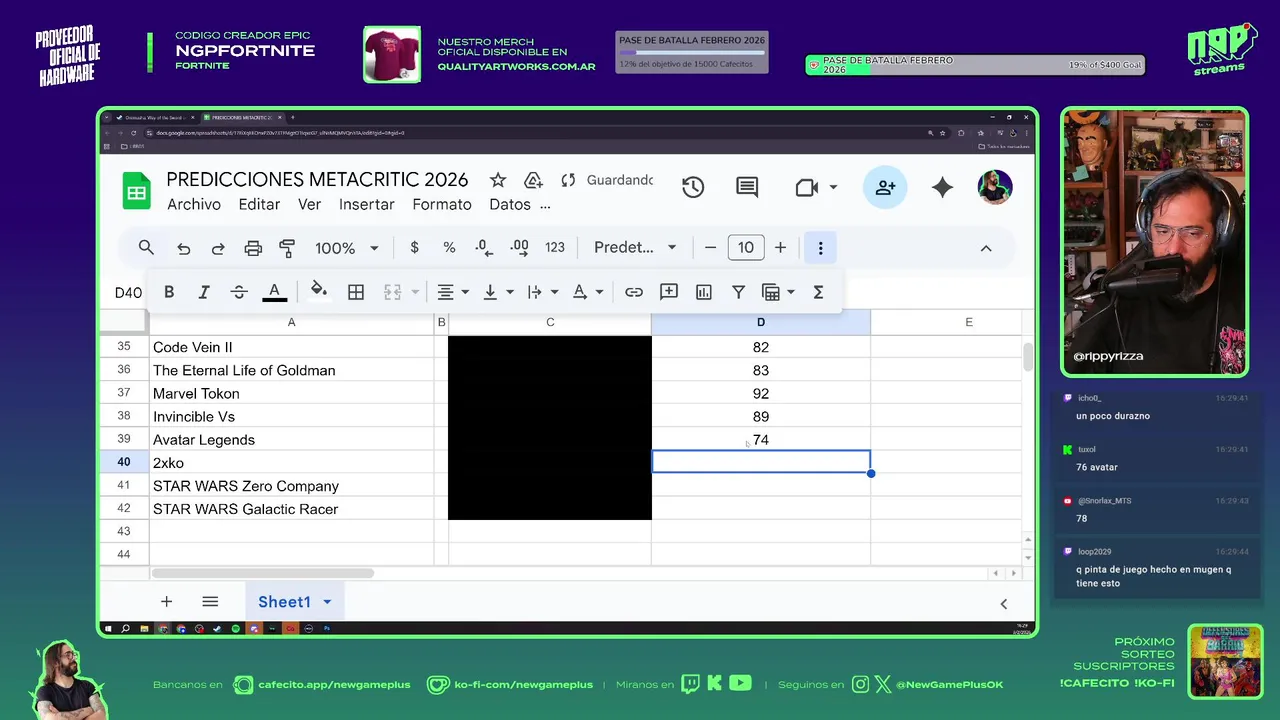Open the Sheet1 tab dropdown arrow
Screen dimensions: 1280x720
(x=327, y=602)
